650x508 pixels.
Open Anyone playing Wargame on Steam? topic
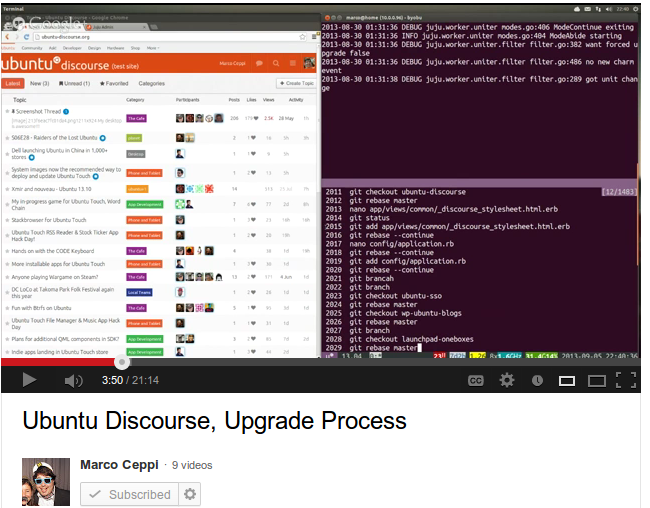pyautogui.click(x=55, y=277)
